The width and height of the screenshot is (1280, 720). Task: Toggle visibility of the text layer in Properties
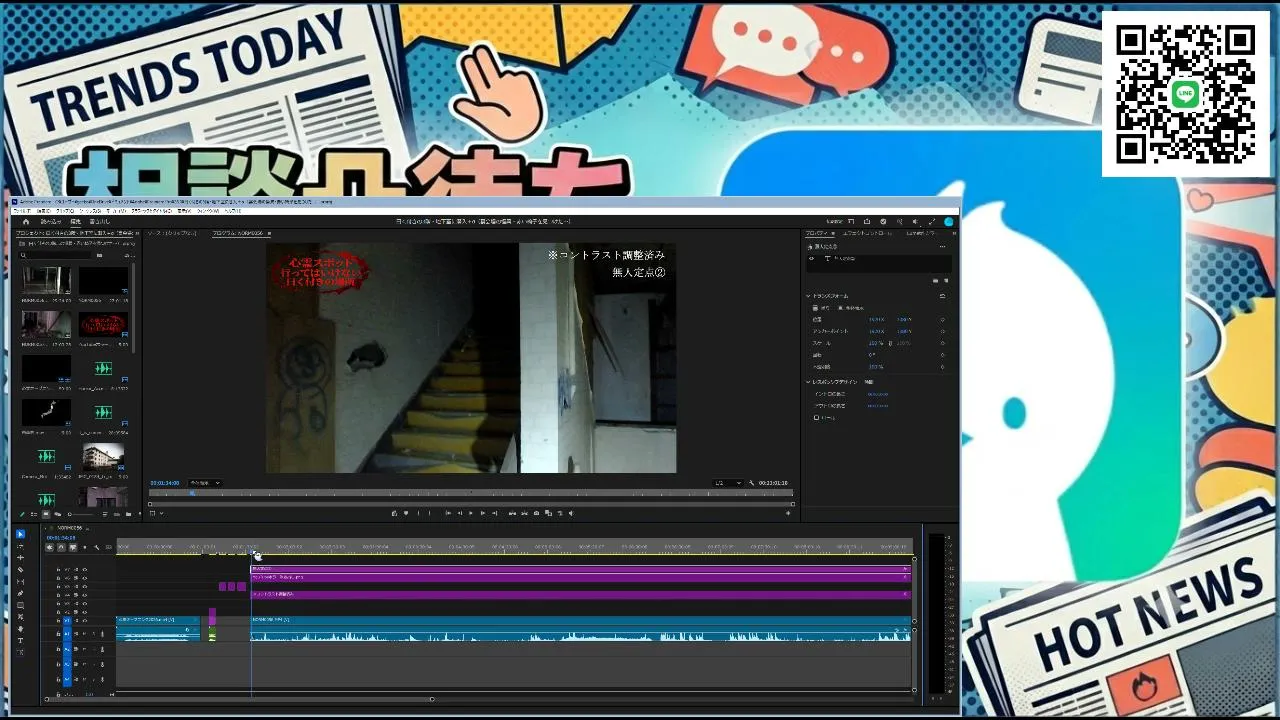pos(811,258)
